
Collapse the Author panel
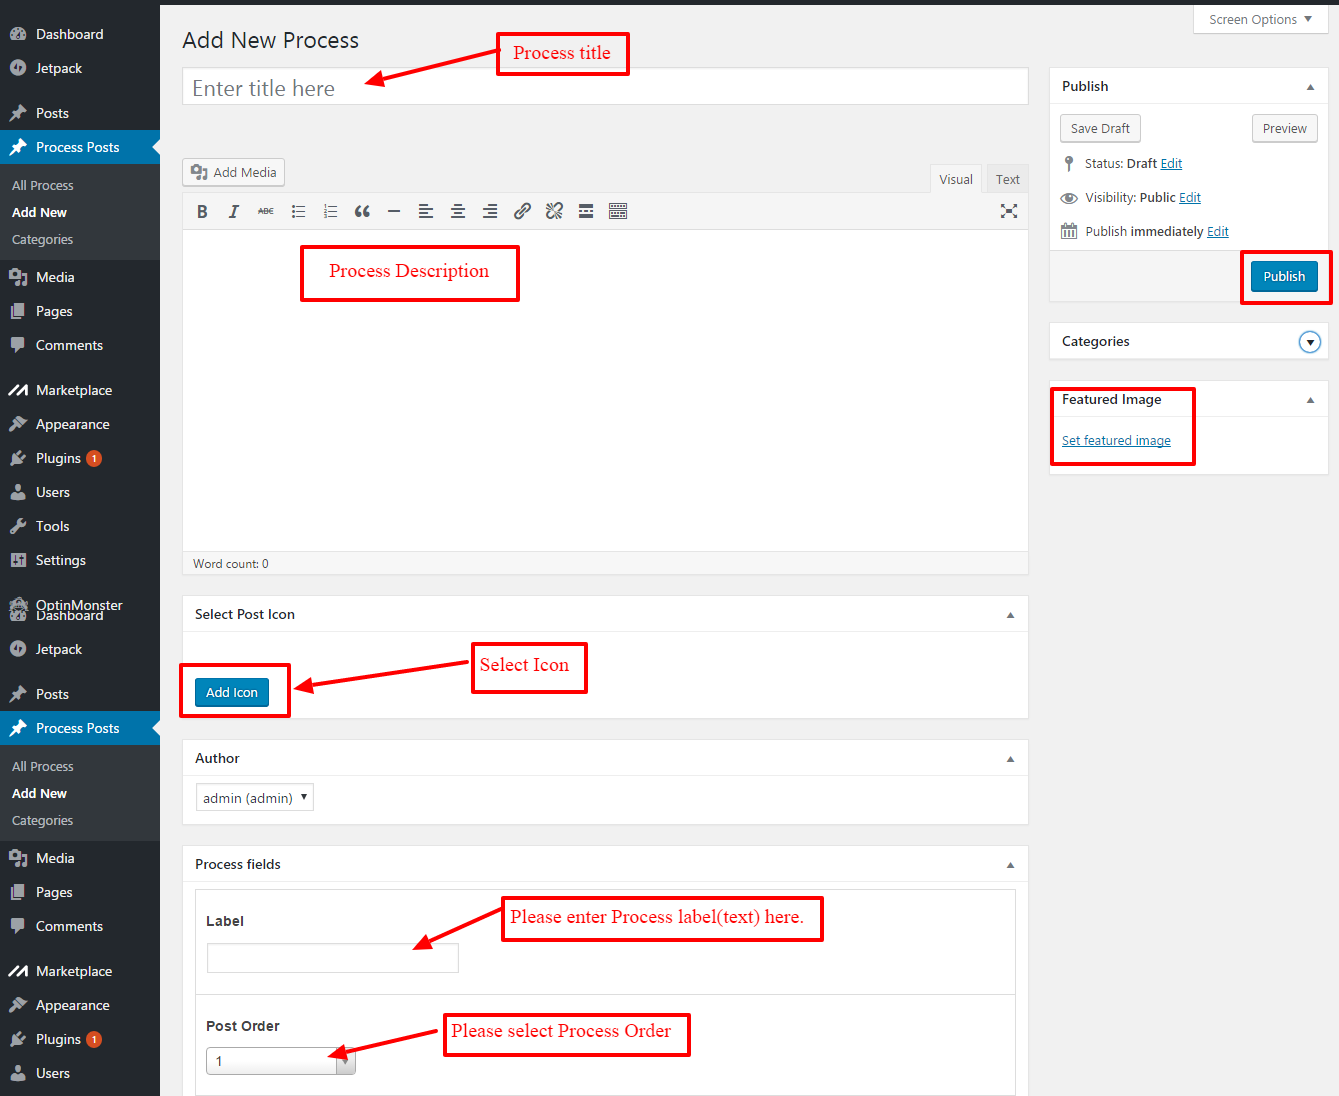click(1010, 759)
